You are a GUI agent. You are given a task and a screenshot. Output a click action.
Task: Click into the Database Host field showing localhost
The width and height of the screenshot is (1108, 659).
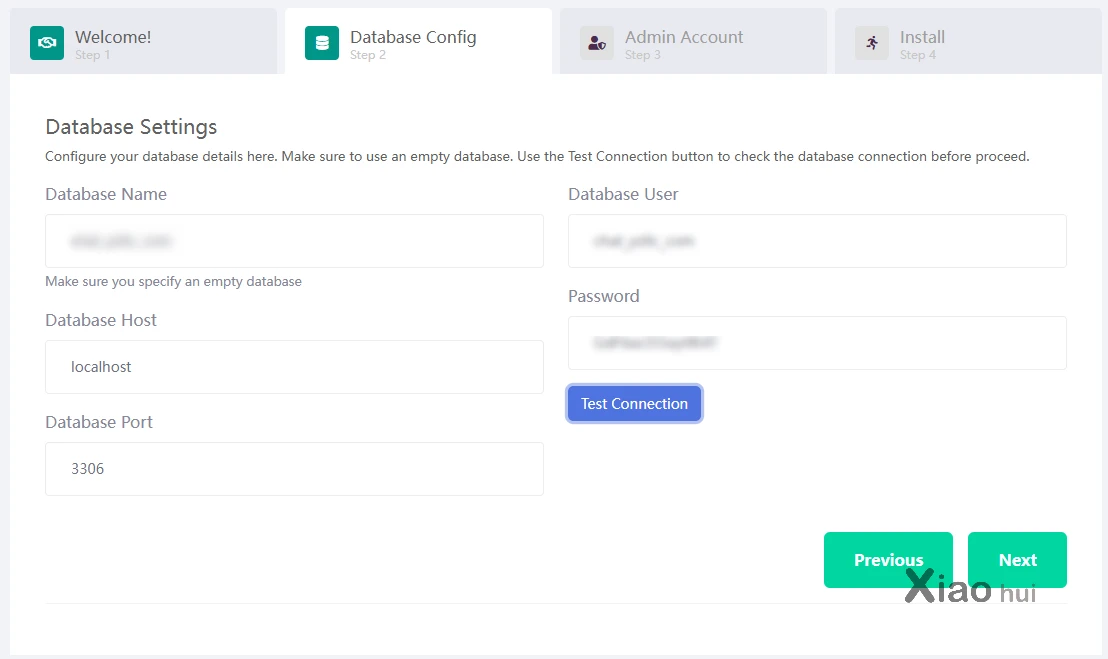(x=294, y=367)
